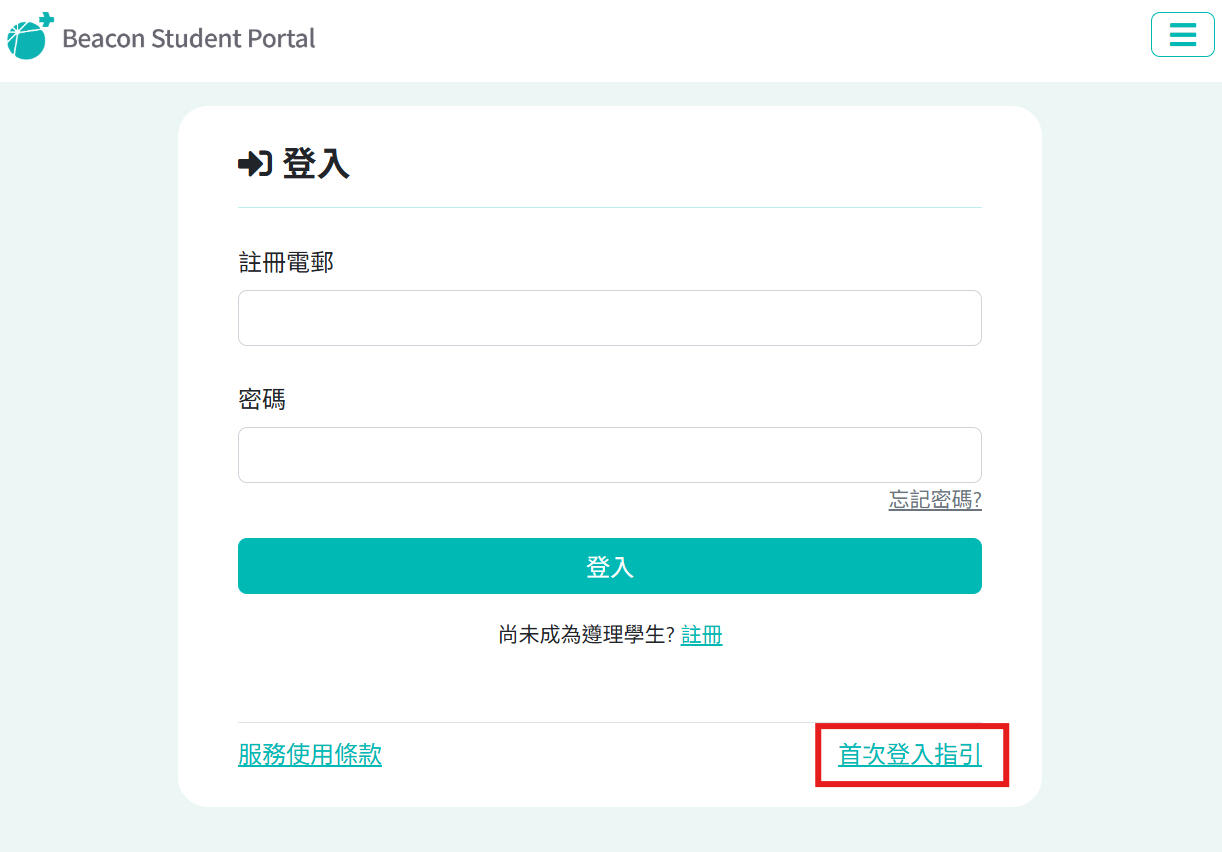Screen dimensions: 1222x852
Task: Follow the 註冊 sign-up link
Action: 701,635
